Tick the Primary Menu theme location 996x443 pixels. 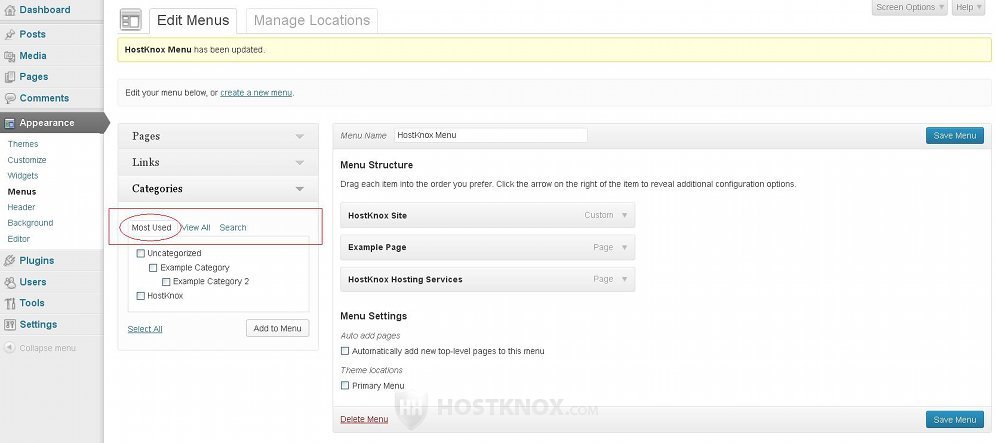(345, 385)
